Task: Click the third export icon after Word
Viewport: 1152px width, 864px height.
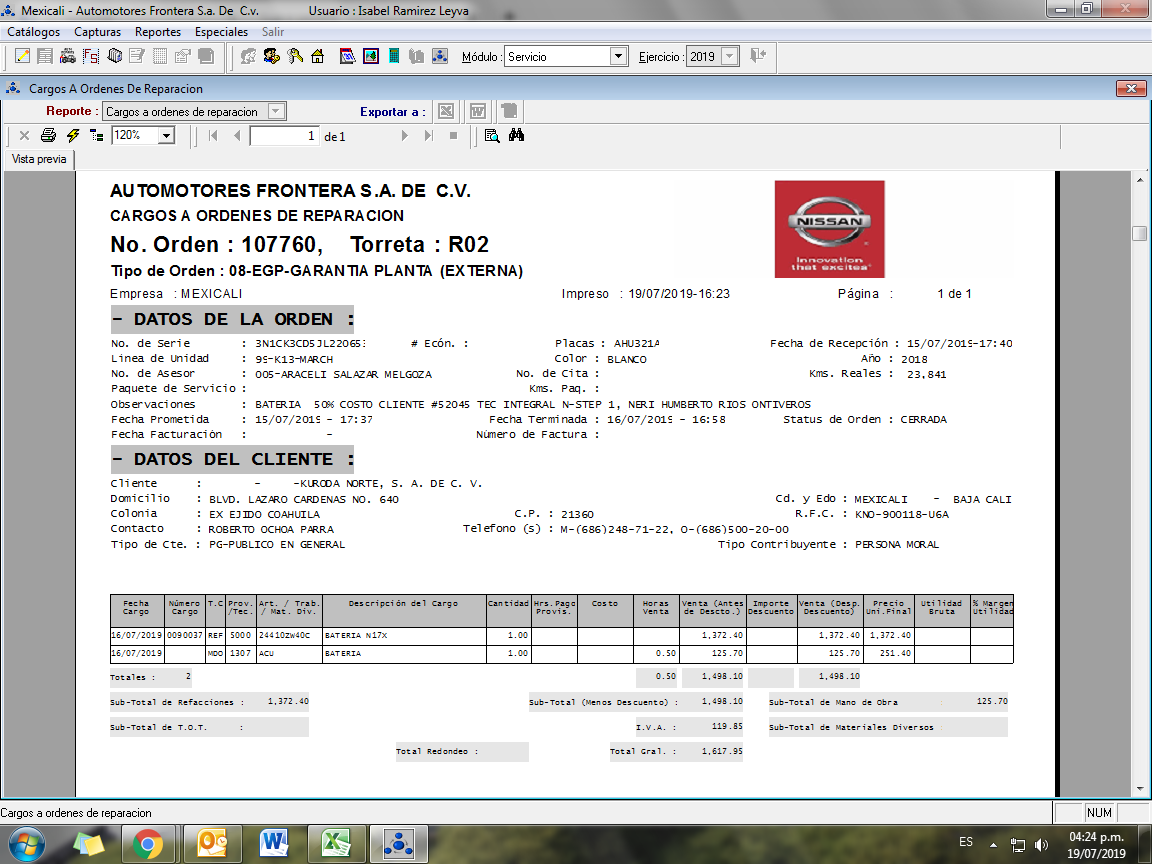Action: click(x=509, y=112)
